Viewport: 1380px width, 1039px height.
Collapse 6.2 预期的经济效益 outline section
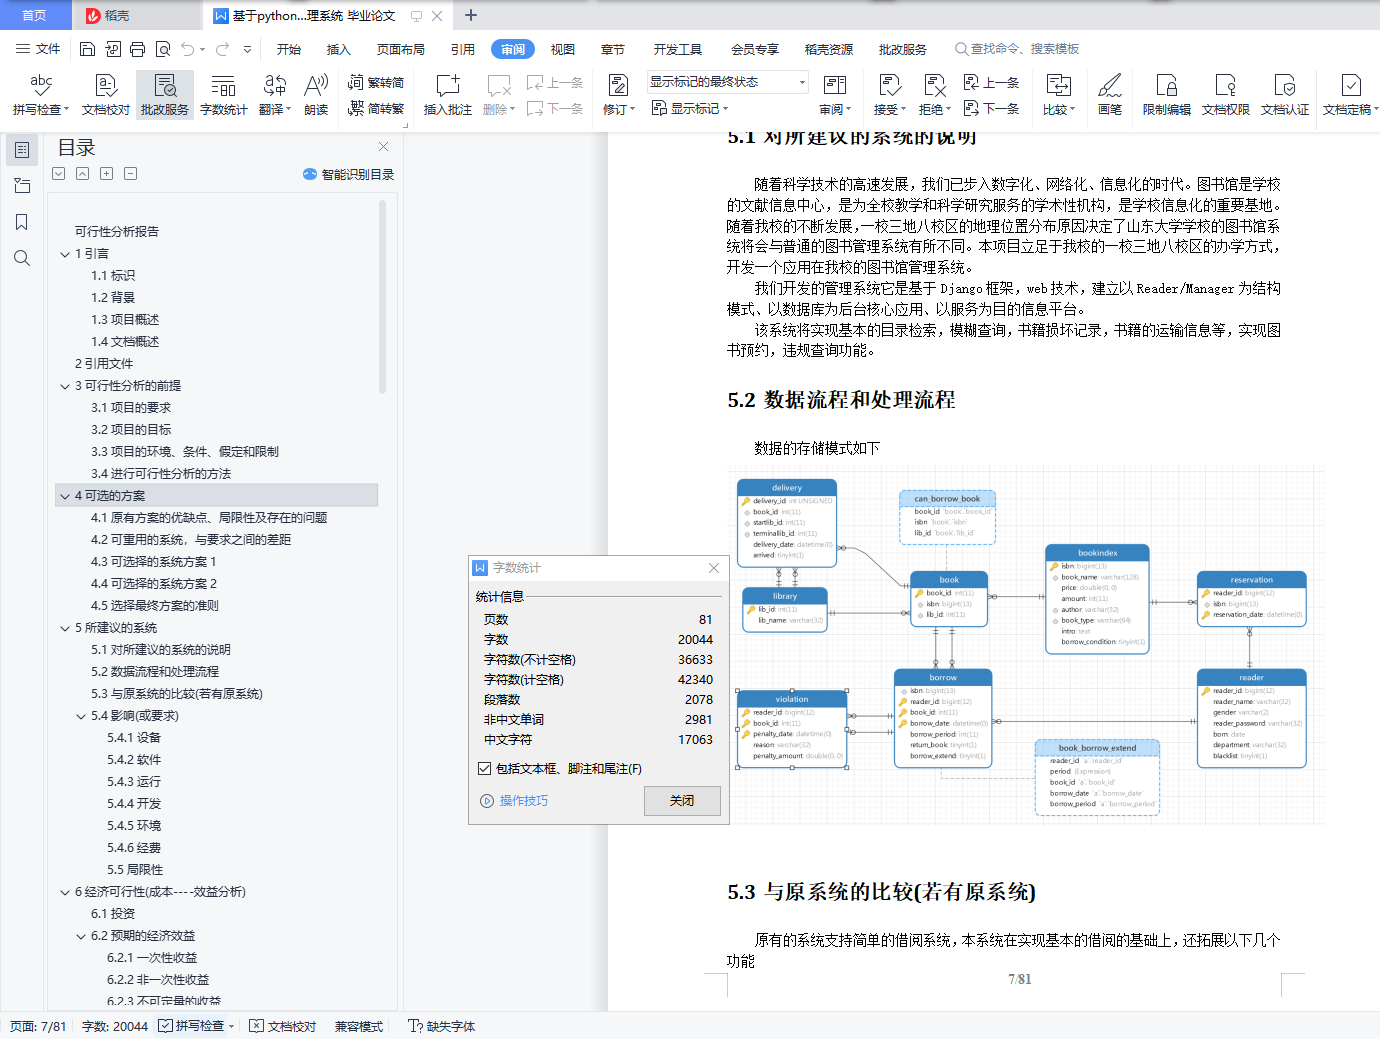81,936
